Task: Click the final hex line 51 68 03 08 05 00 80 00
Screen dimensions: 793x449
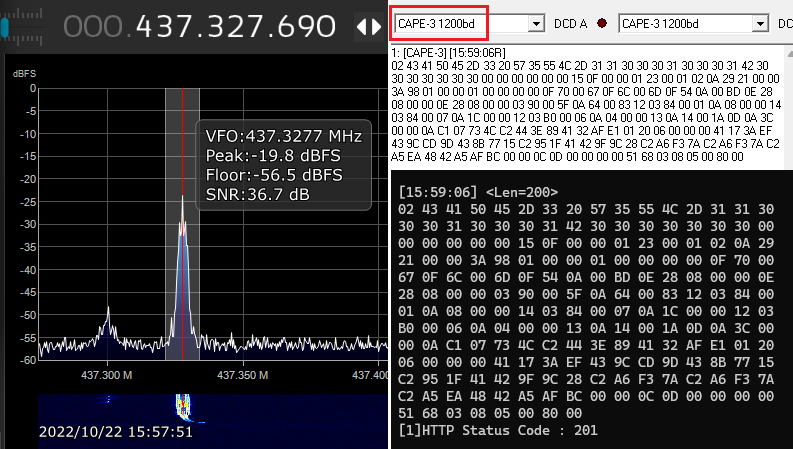Action: coord(490,413)
